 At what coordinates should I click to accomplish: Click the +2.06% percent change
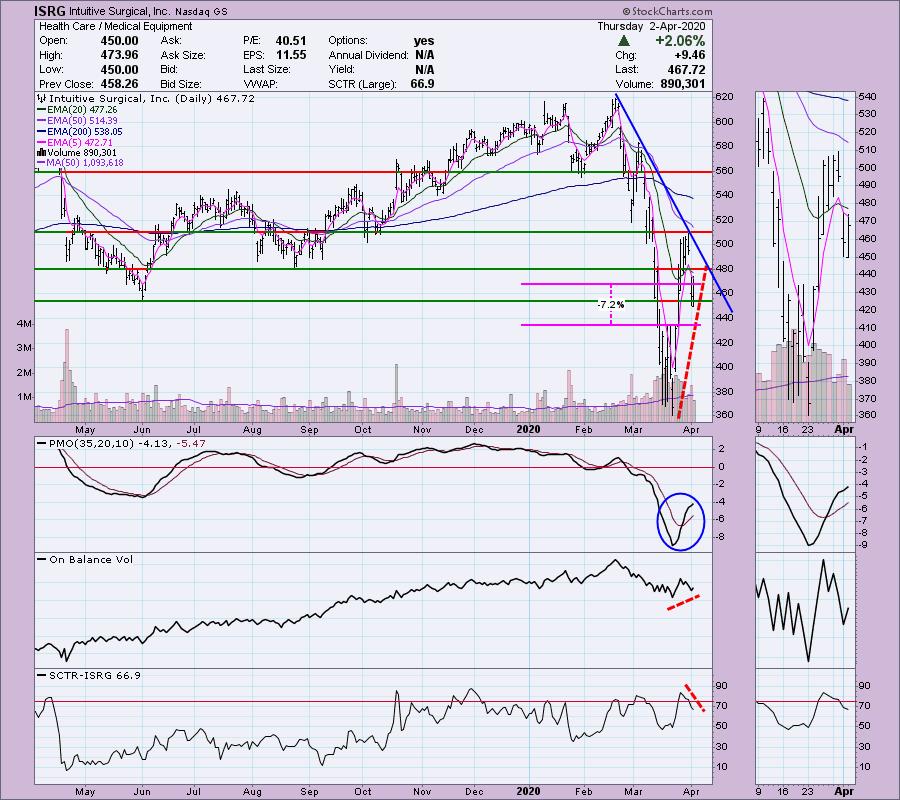click(x=680, y=41)
